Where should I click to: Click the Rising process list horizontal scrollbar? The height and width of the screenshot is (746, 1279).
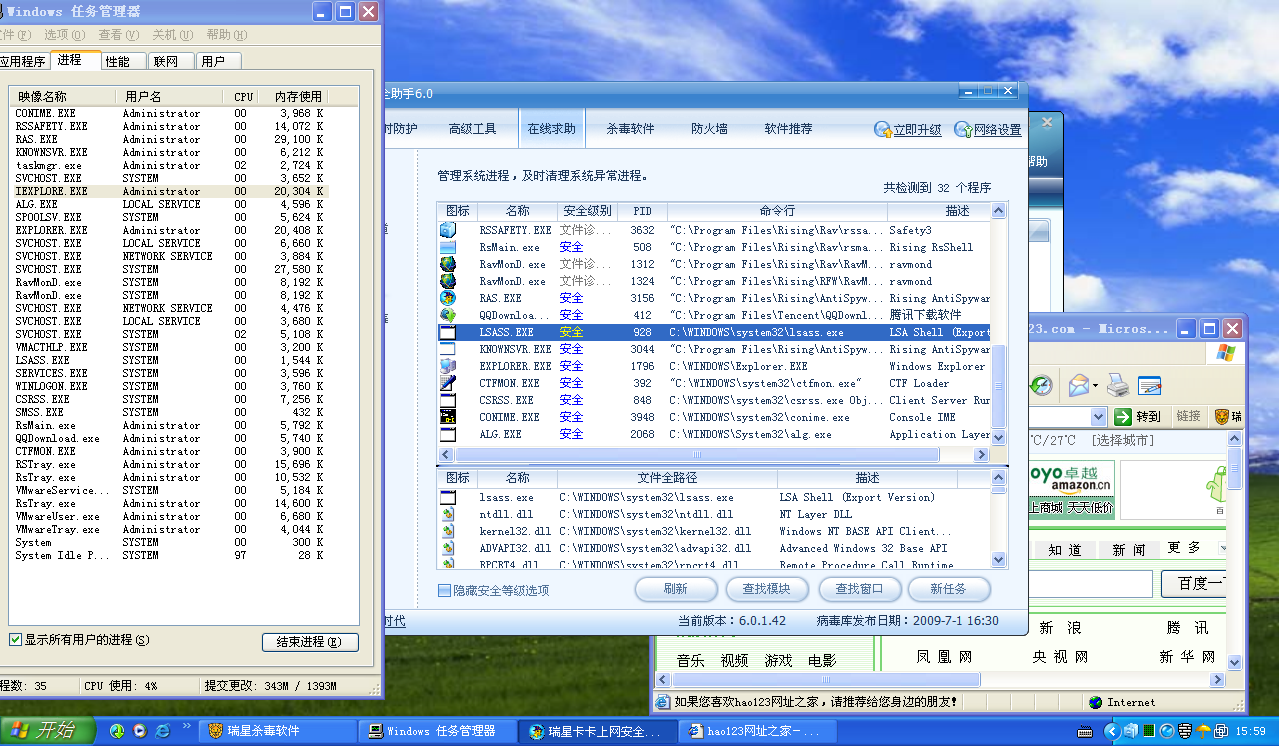pyautogui.click(x=700, y=454)
